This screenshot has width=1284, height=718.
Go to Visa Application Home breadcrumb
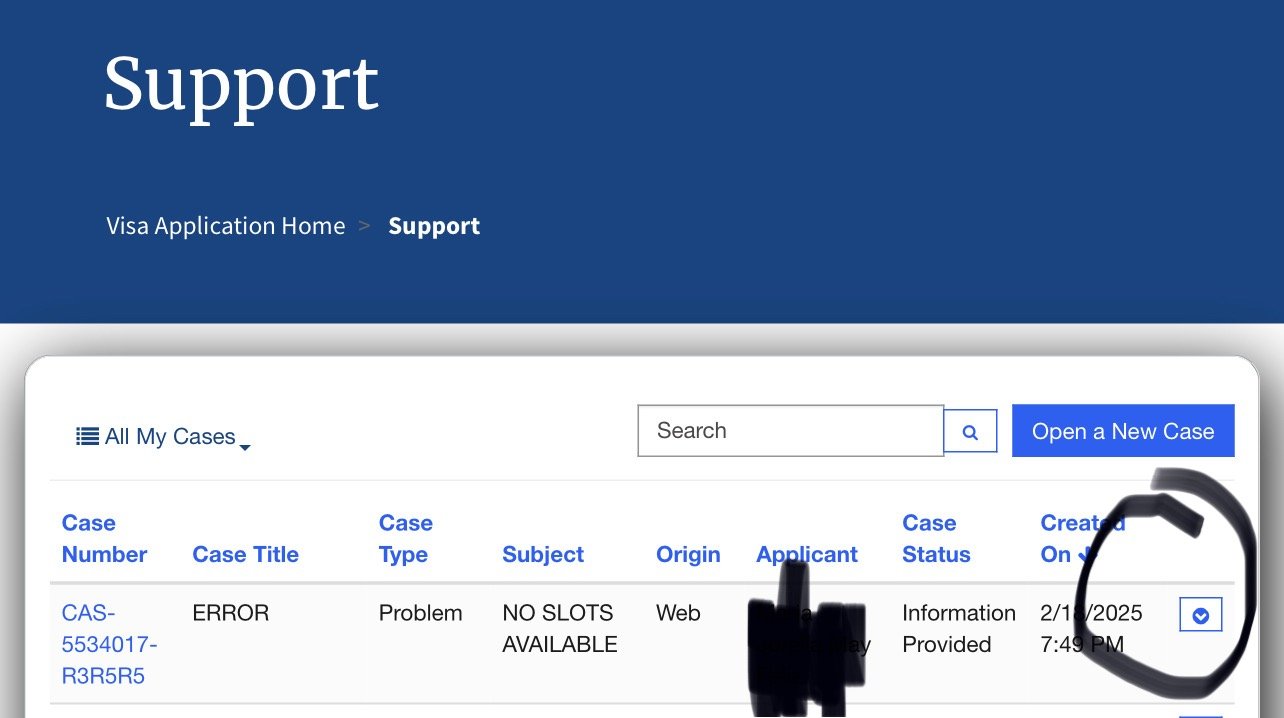click(226, 226)
